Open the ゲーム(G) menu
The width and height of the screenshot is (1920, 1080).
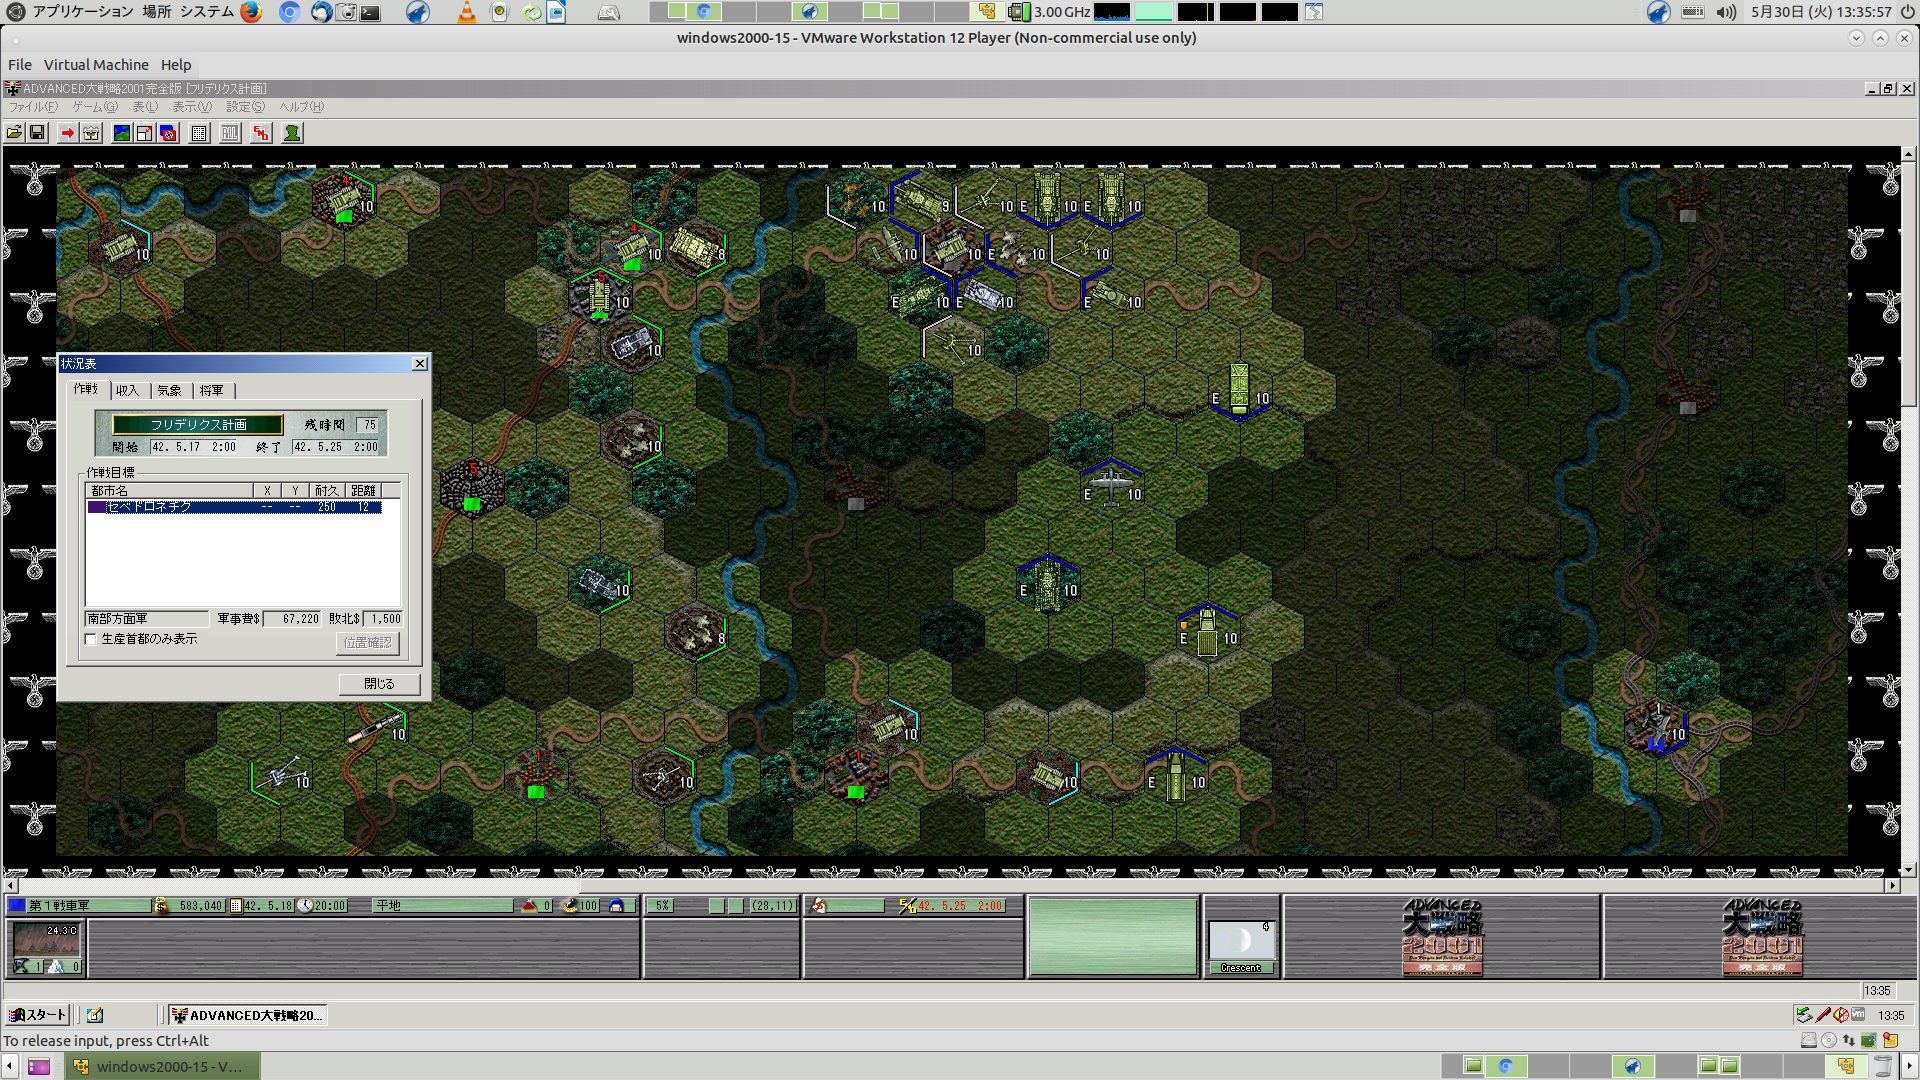95,107
